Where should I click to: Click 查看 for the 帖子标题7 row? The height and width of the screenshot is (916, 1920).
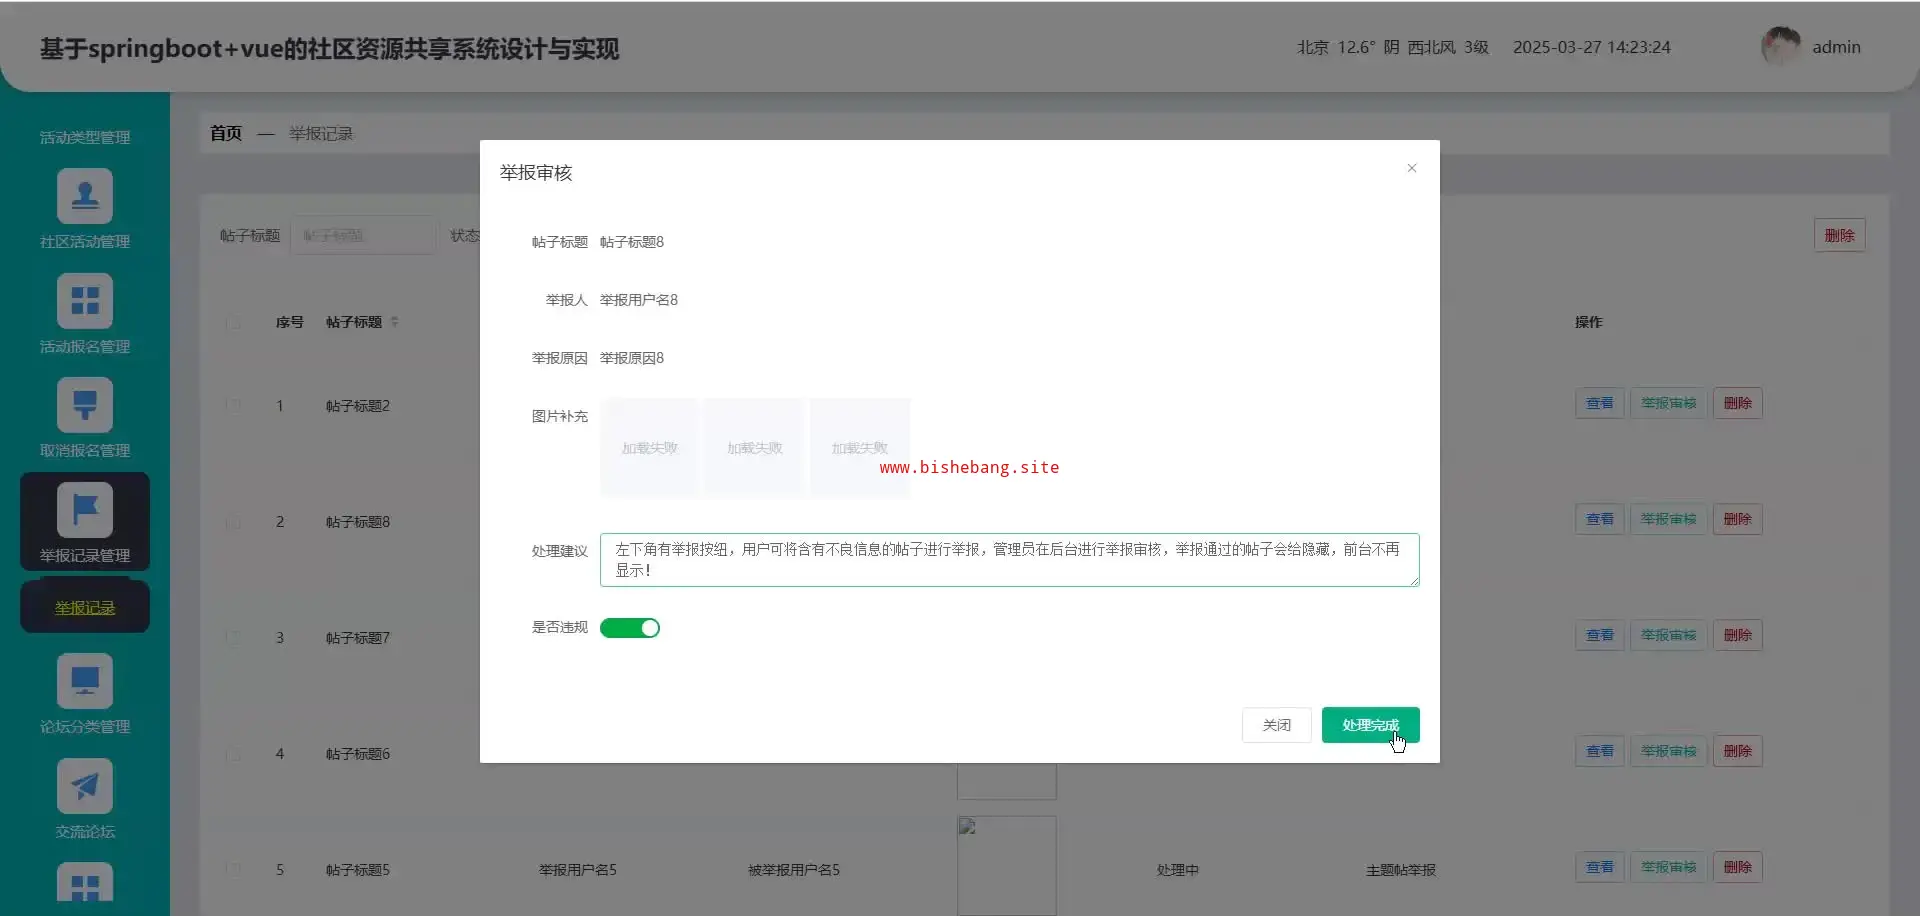(1599, 635)
